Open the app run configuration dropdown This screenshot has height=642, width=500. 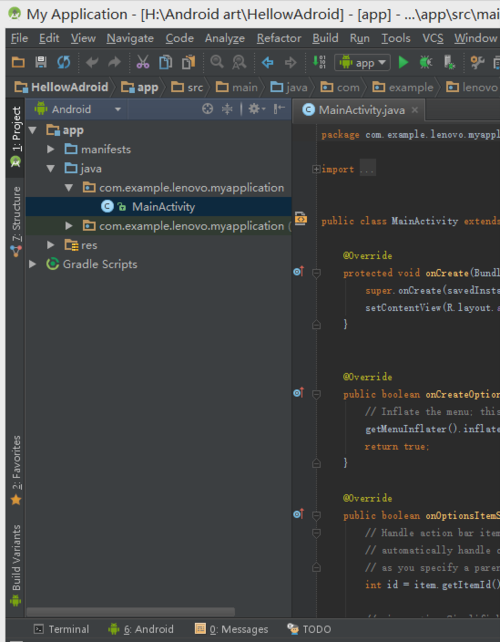362,63
